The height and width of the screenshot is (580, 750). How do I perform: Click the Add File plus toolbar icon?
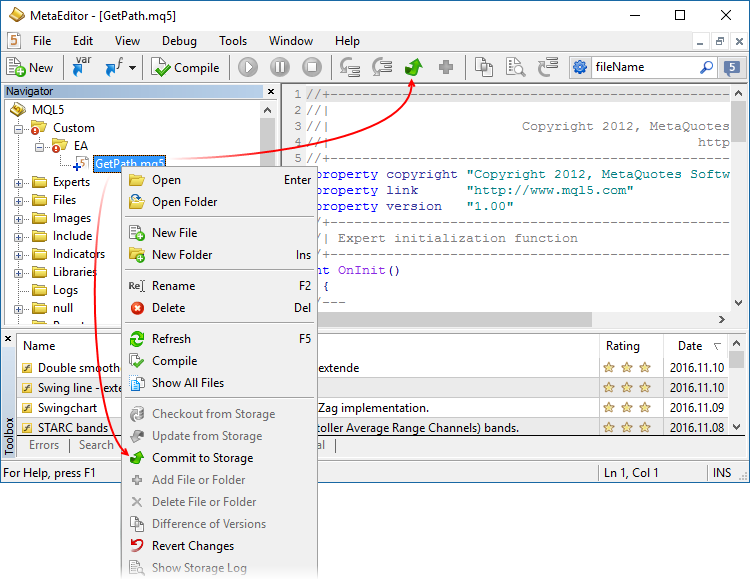tap(445, 68)
